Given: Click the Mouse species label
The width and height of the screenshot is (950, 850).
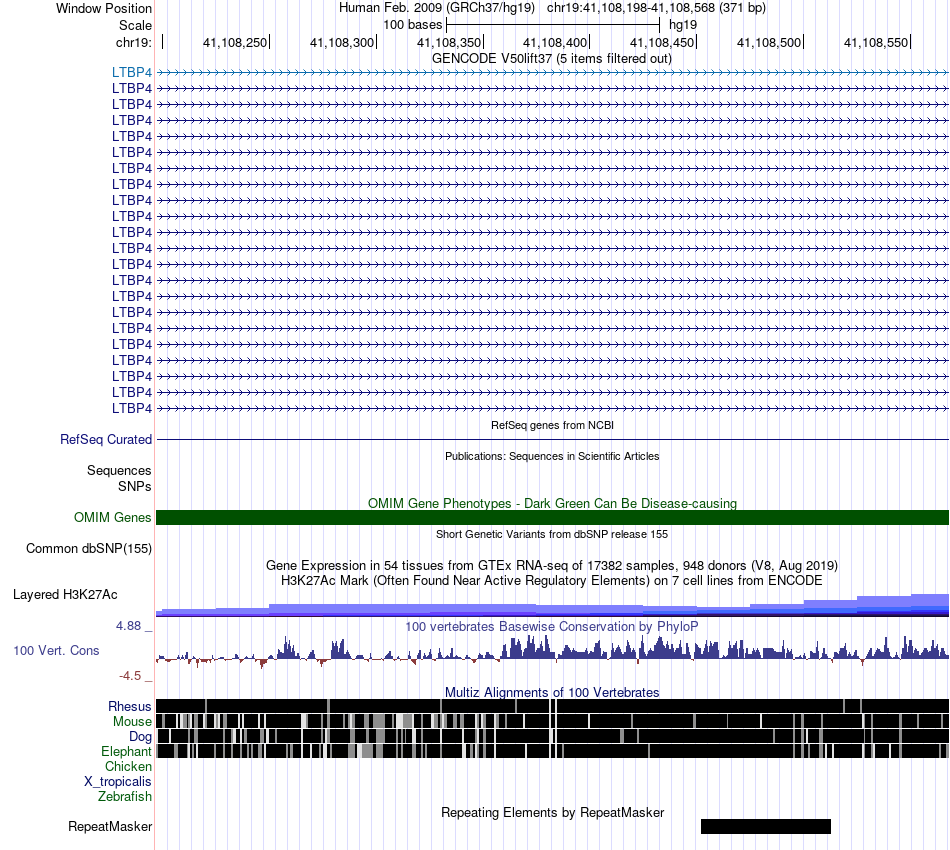Looking at the screenshot, I should 132,722.
